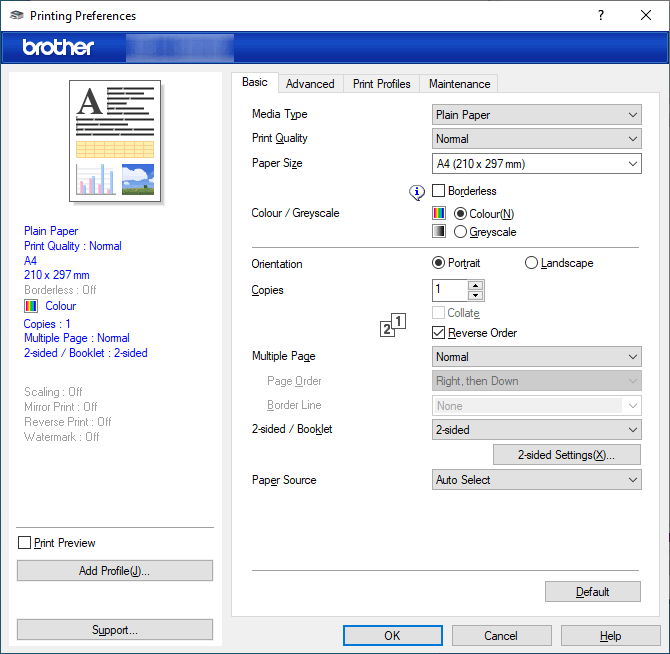
Task: Click the title bar question mark help button
Action: [601, 16]
